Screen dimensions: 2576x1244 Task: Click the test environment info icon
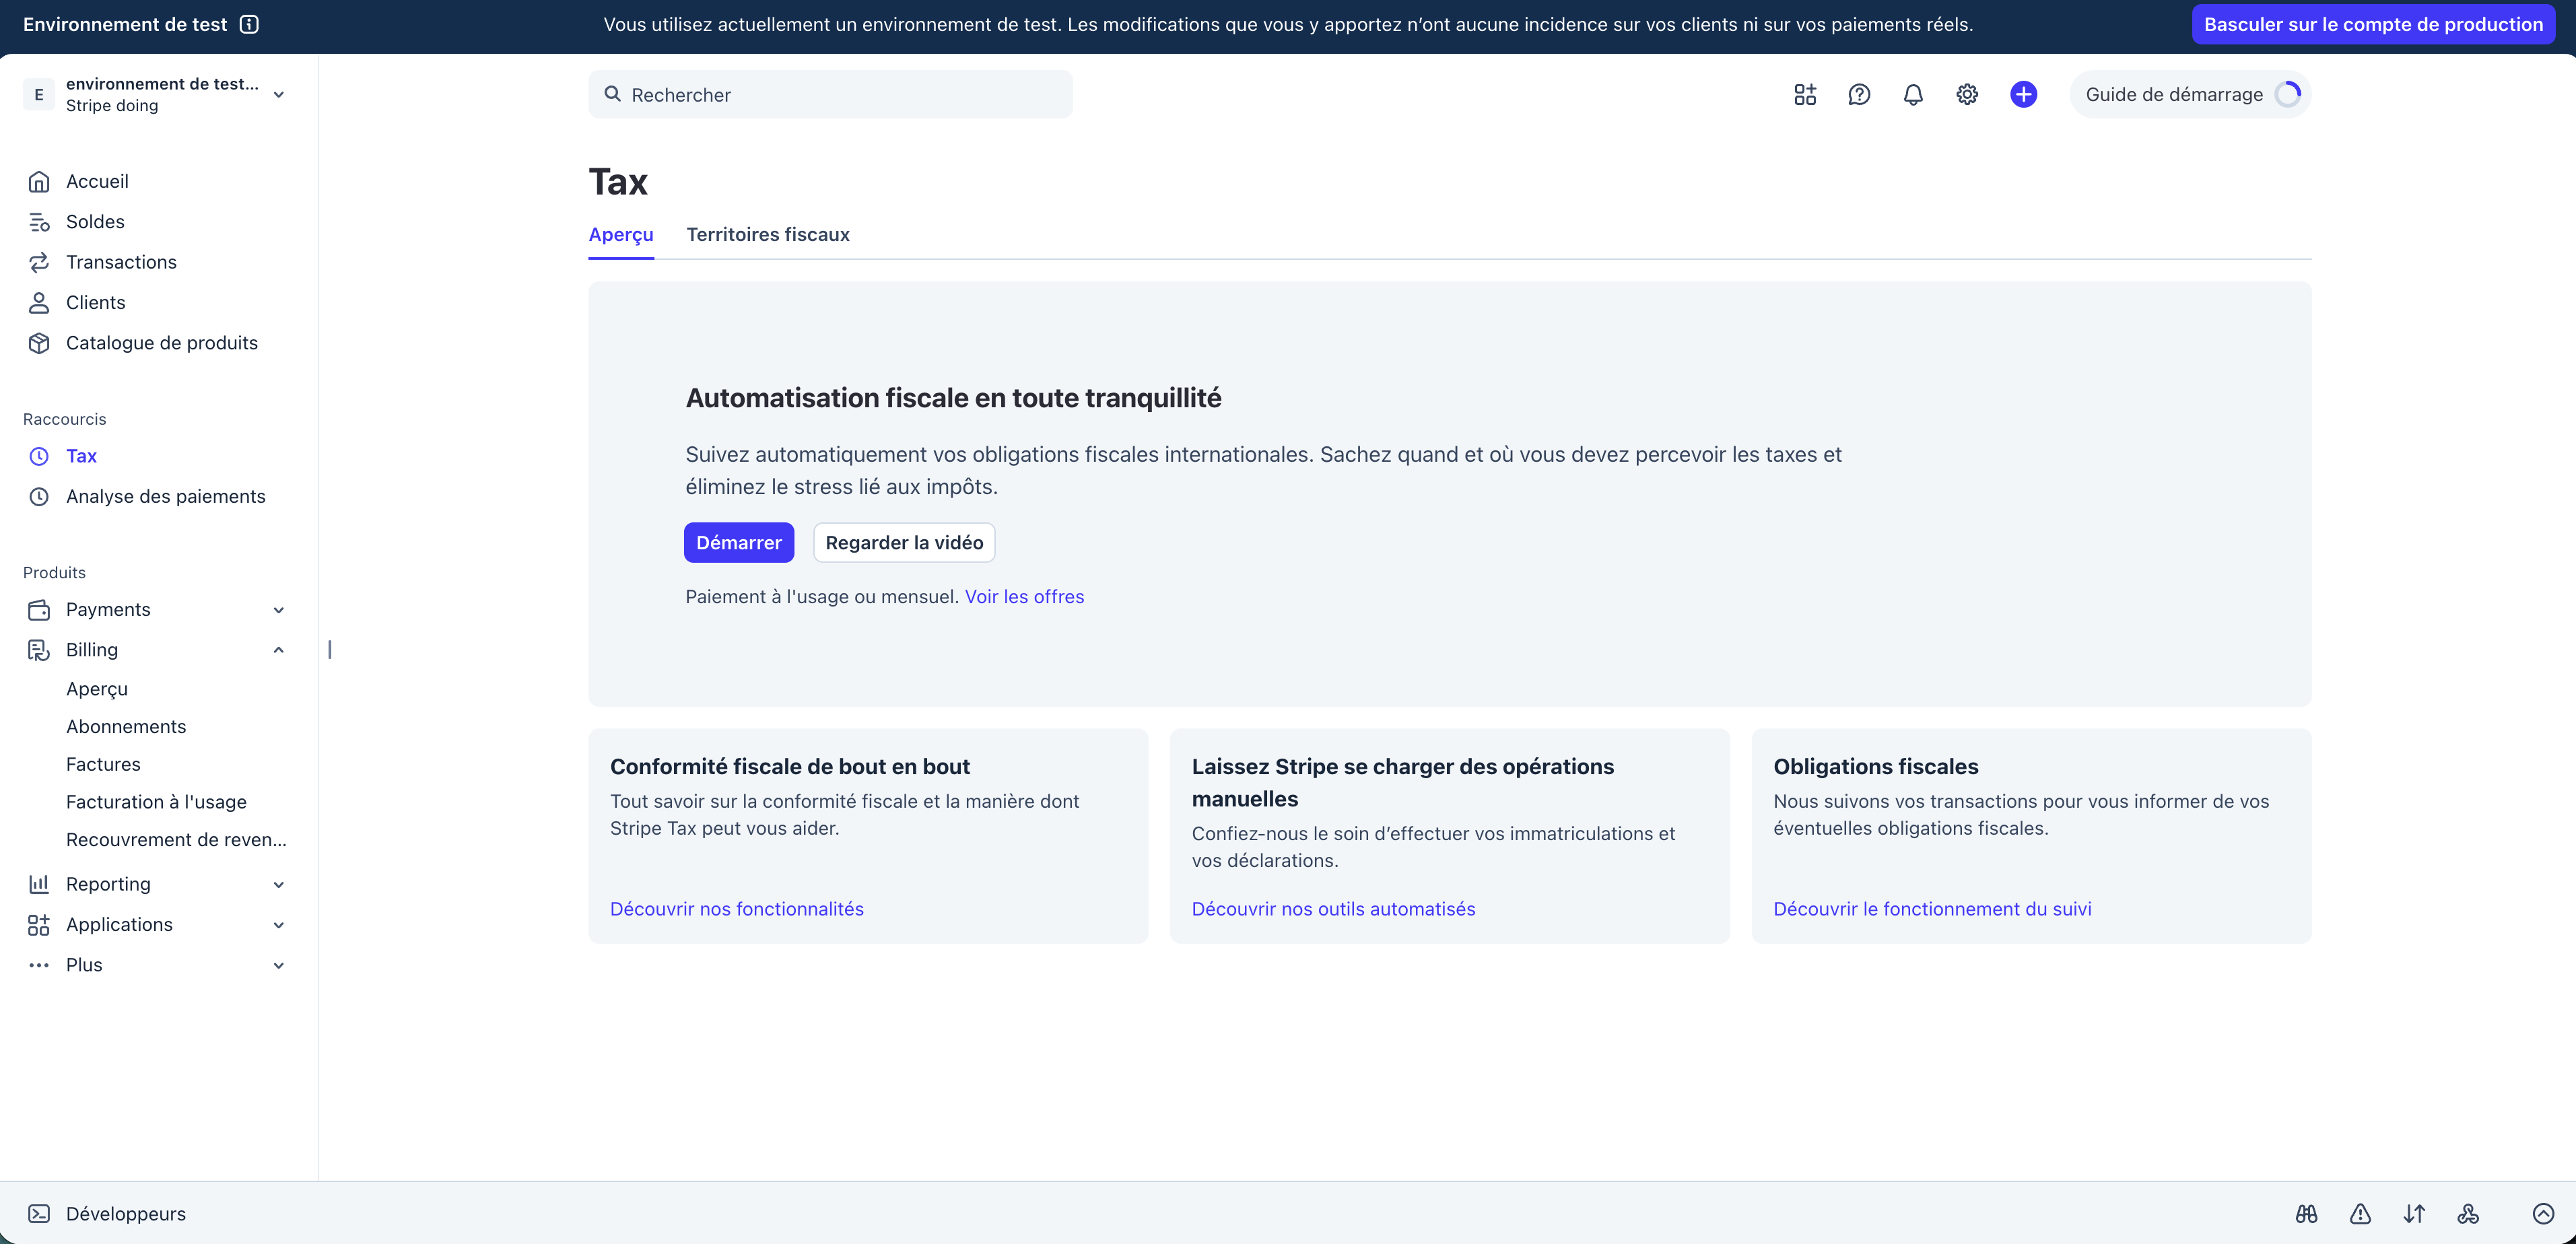coord(250,24)
